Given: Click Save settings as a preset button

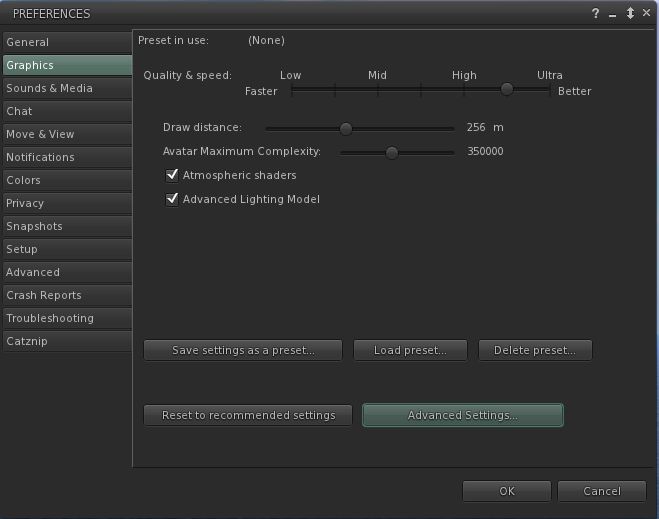Looking at the screenshot, I should (x=243, y=351).
